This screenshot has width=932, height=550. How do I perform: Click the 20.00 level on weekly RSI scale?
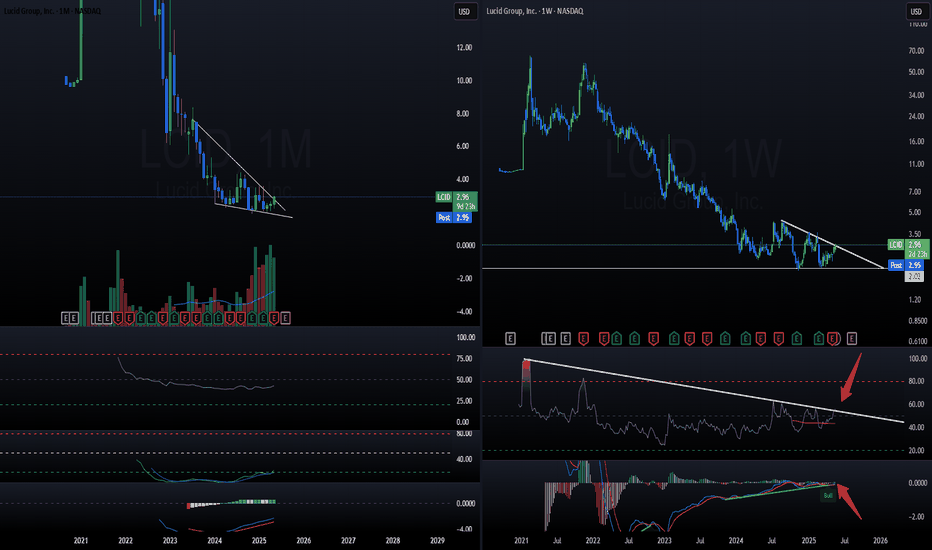click(916, 451)
